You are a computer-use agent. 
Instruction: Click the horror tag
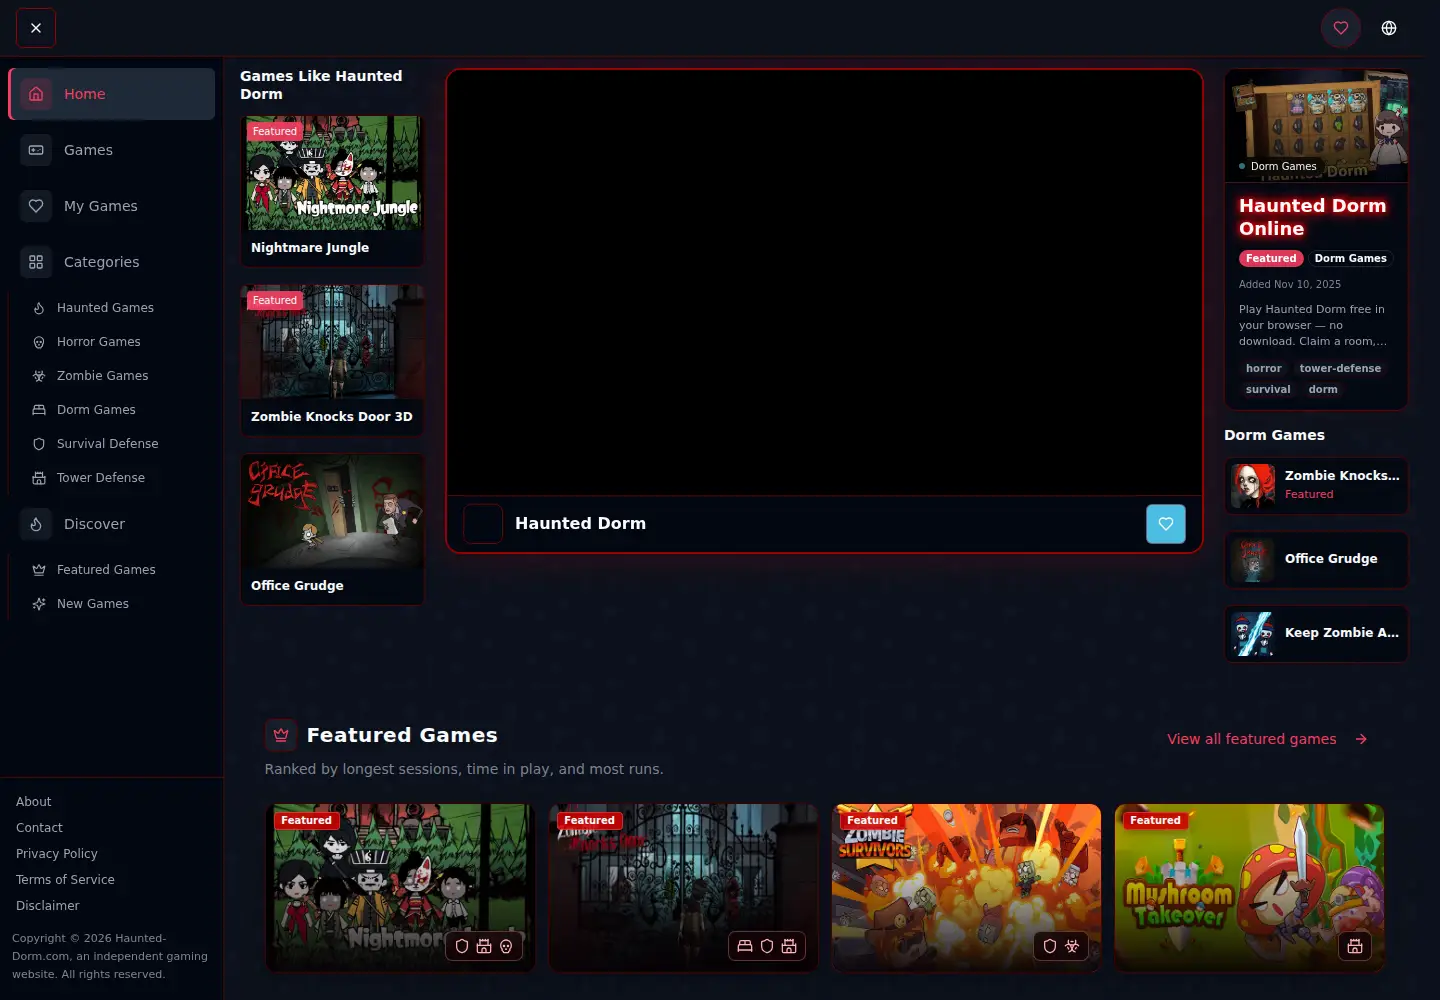(1263, 368)
